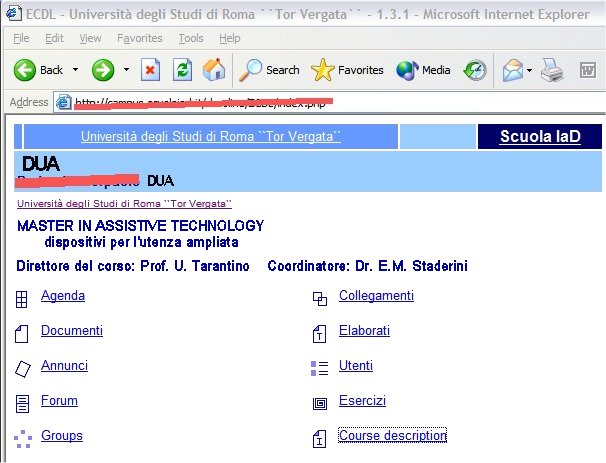Open the Elaborati link

coord(364,330)
